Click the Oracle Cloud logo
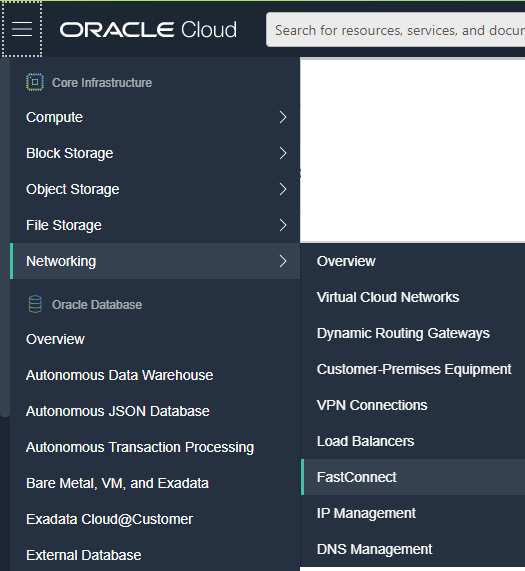 coord(148,29)
